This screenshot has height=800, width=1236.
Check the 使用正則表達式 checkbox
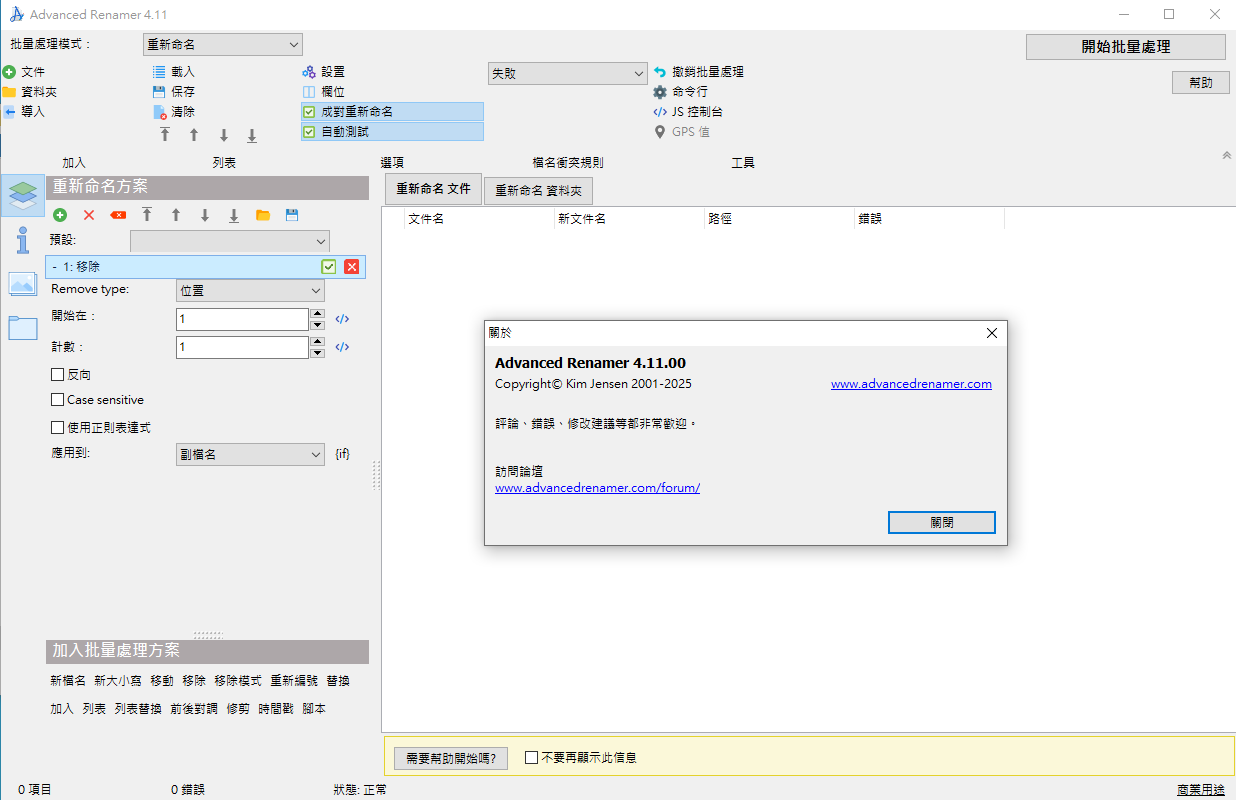[x=58, y=428]
